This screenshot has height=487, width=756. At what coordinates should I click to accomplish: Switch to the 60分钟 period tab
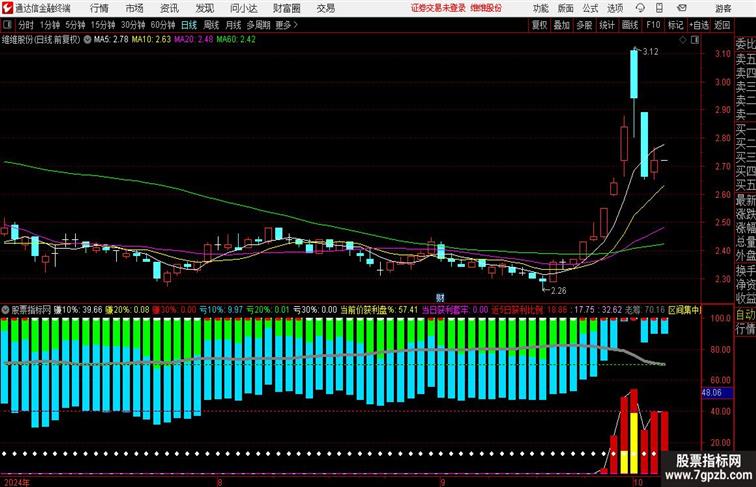tap(163, 25)
